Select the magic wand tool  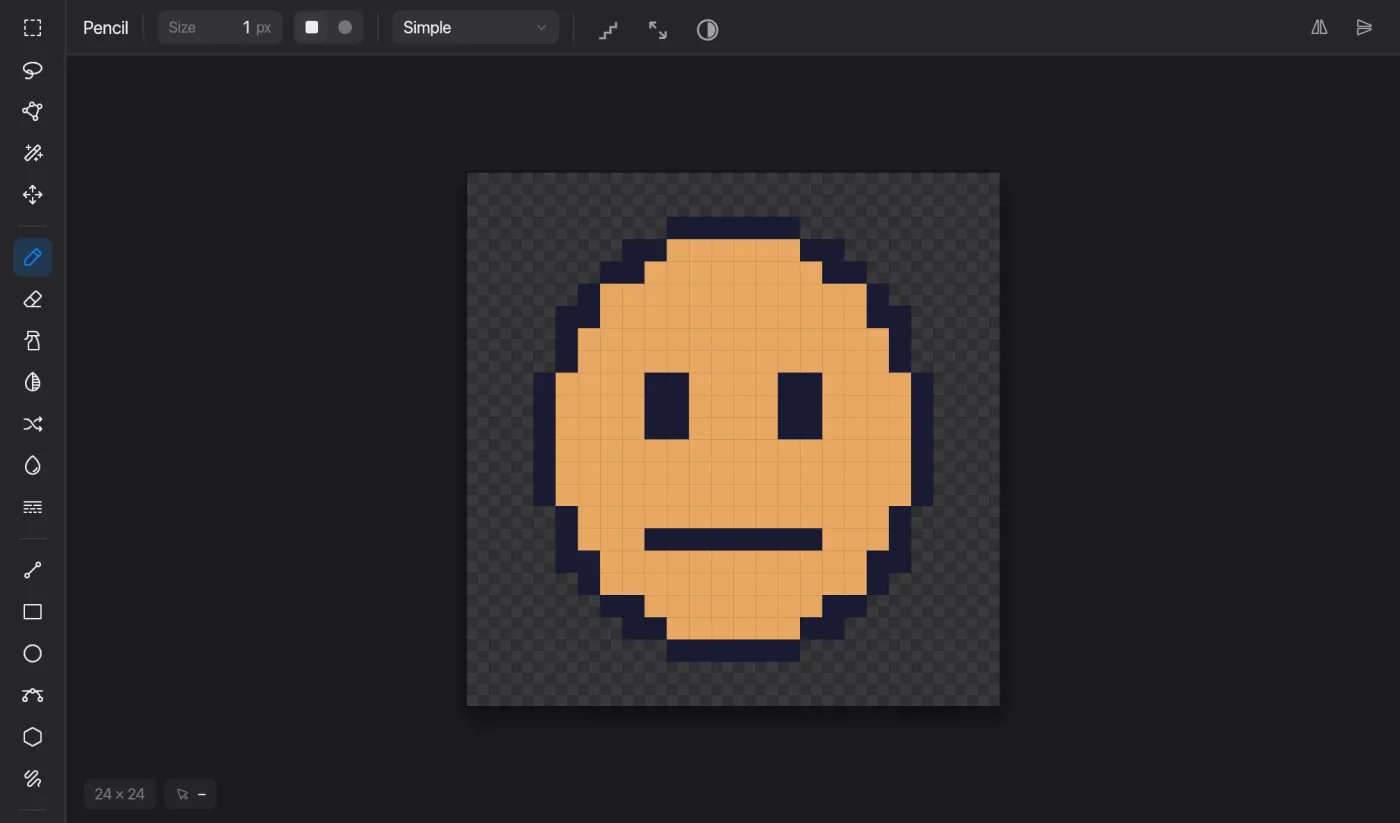(x=33, y=153)
